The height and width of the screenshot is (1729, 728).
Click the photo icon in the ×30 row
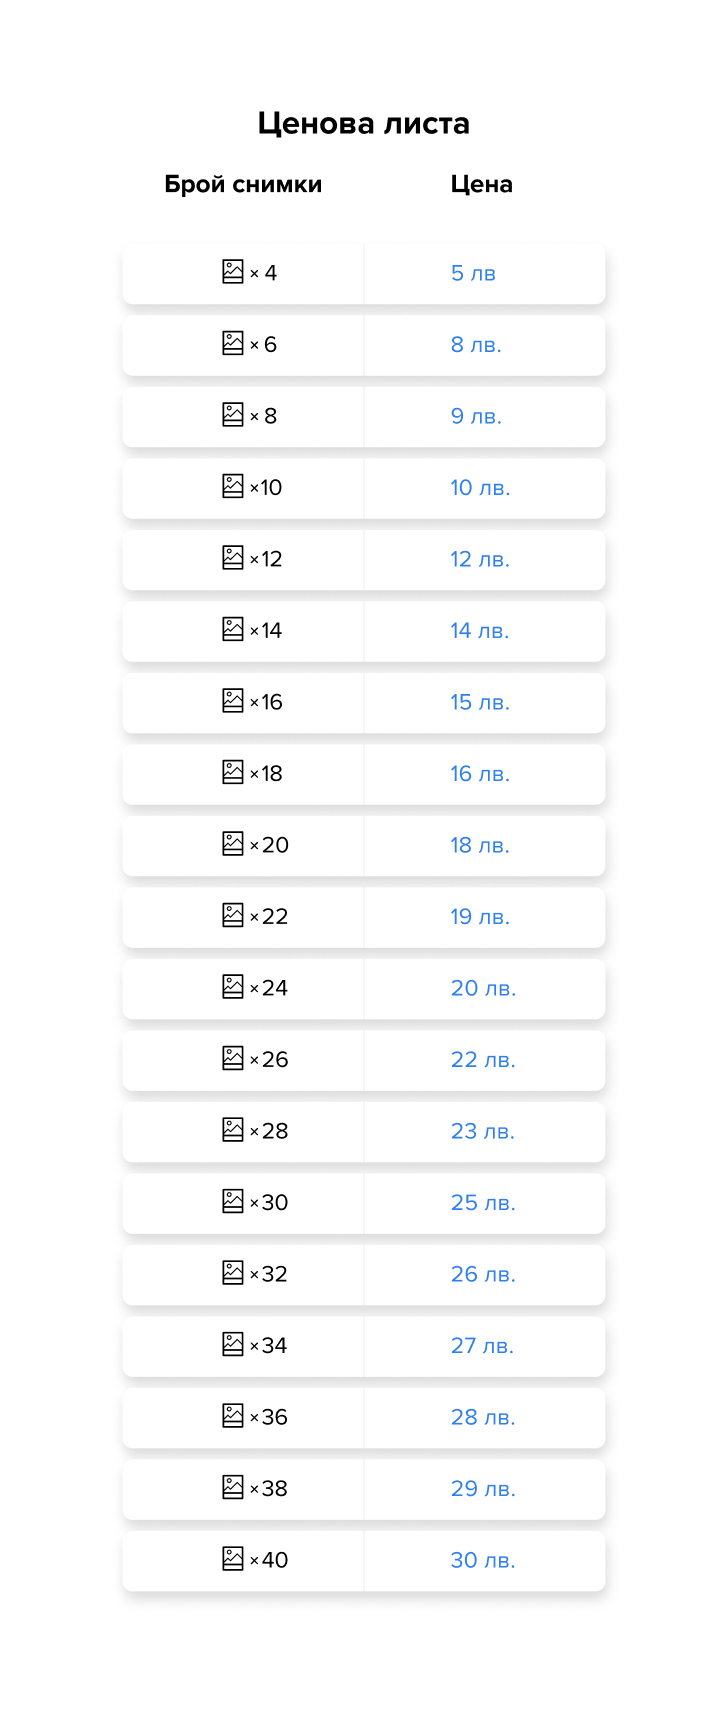coord(233,1201)
